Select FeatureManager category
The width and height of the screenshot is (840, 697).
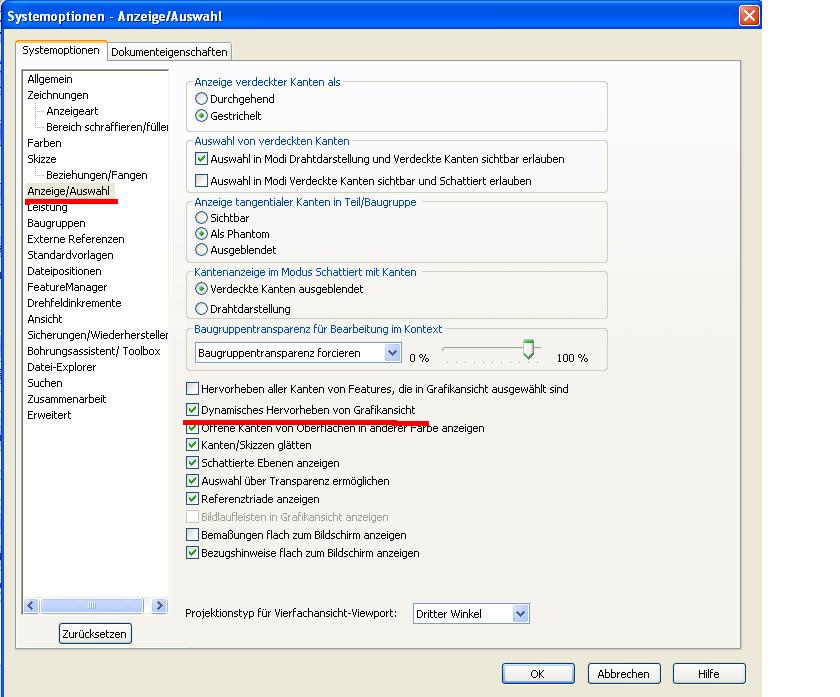[67, 287]
